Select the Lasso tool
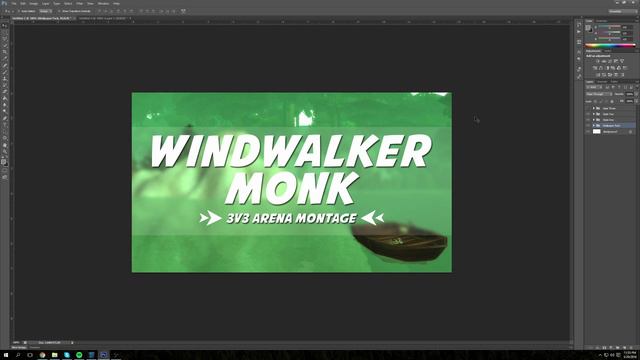The image size is (640, 360). point(4,39)
